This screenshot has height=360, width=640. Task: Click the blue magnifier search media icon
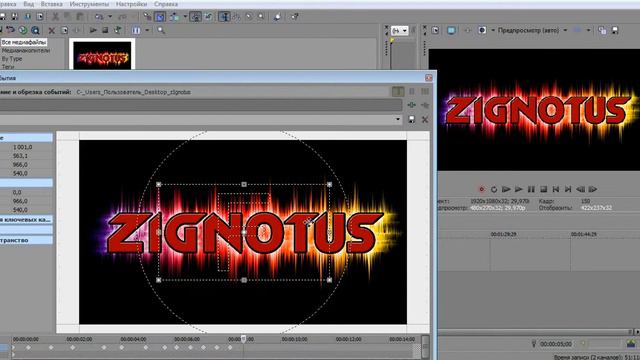click(x=36, y=30)
